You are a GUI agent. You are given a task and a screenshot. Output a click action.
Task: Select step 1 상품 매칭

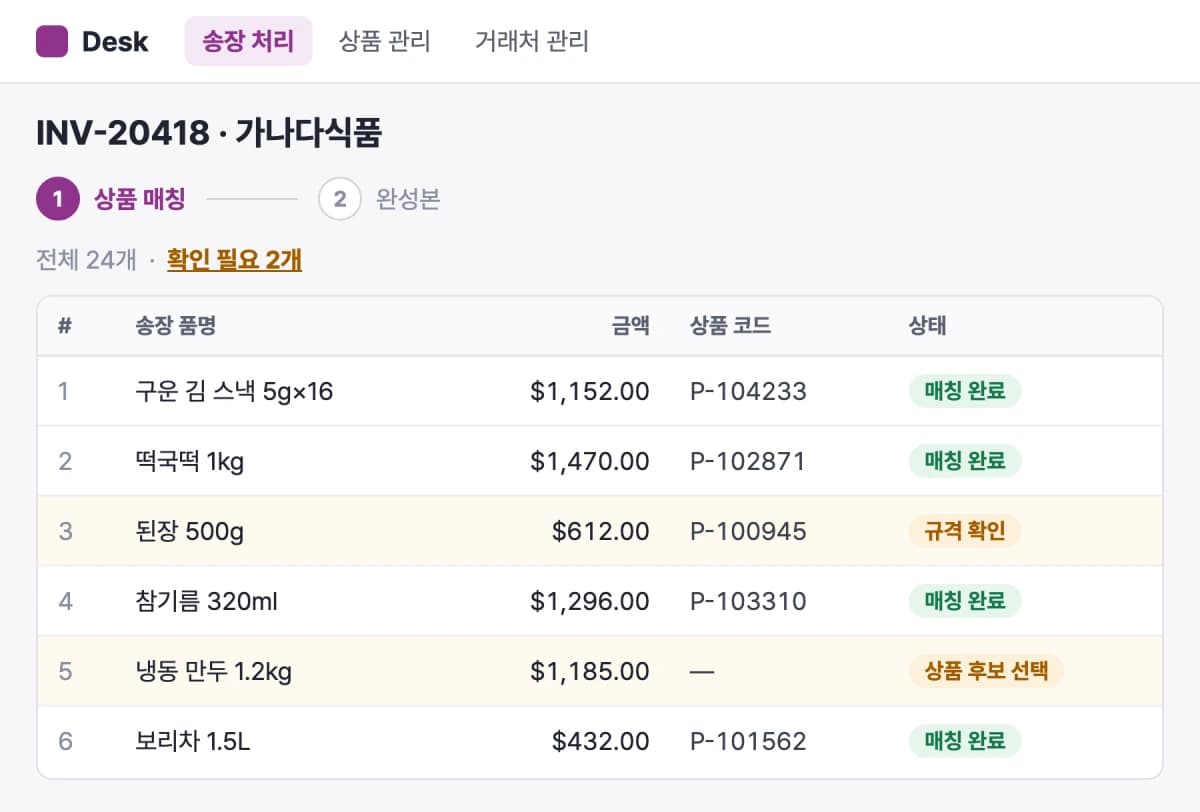pos(111,200)
